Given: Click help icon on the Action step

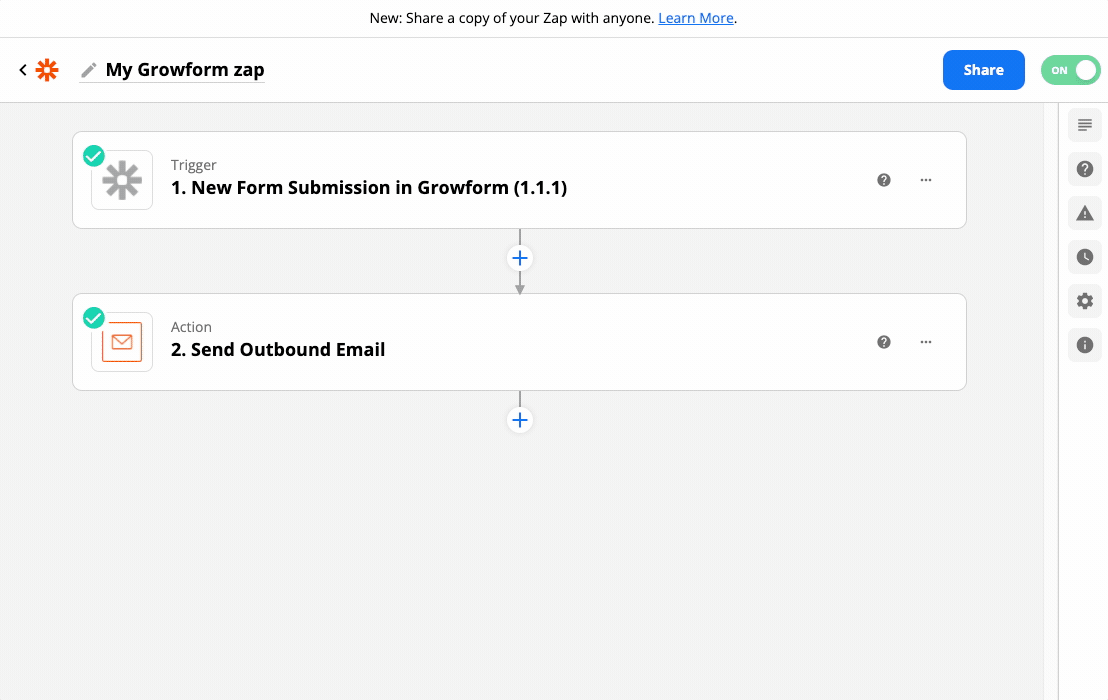Looking at the screenshot, I should [x=884, y=342].
